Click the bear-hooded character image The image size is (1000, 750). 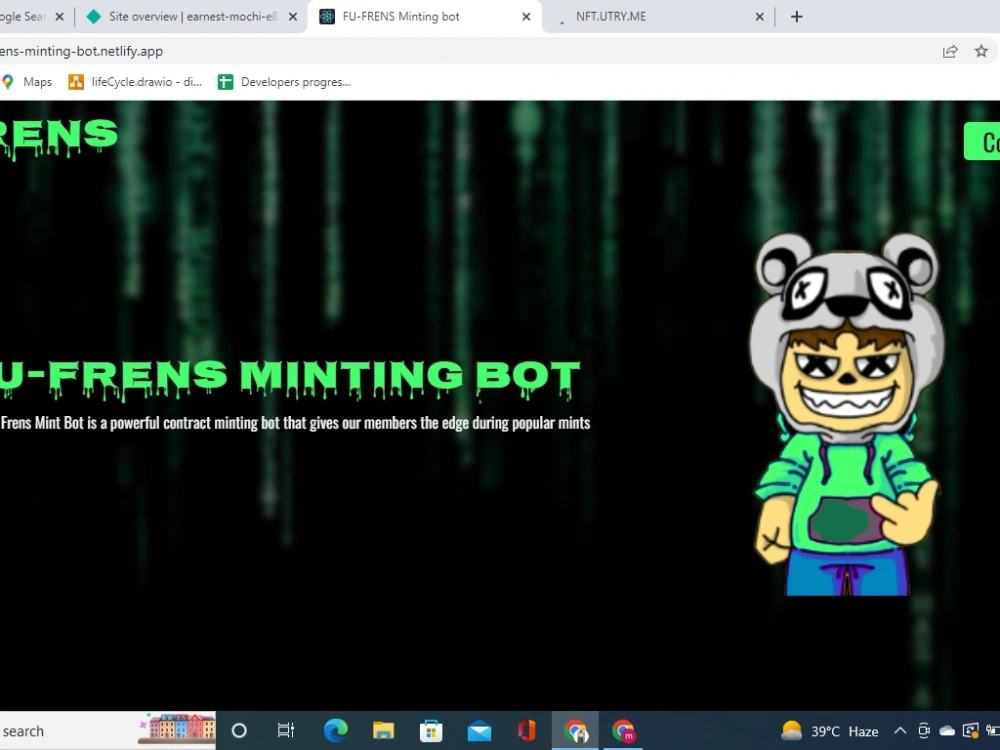click(847, 413)
